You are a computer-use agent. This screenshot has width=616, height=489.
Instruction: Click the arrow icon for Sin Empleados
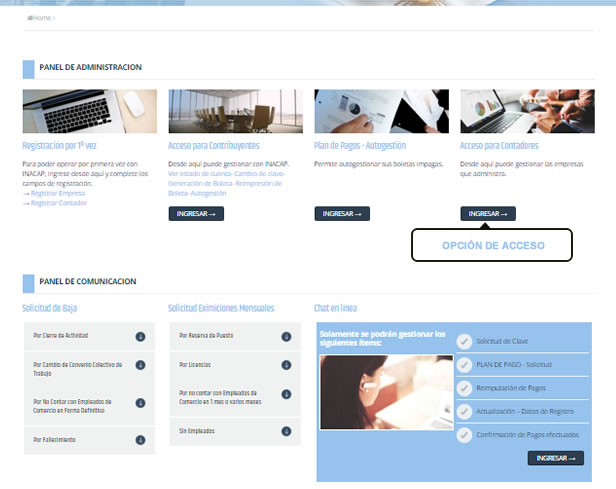[287, 432]
